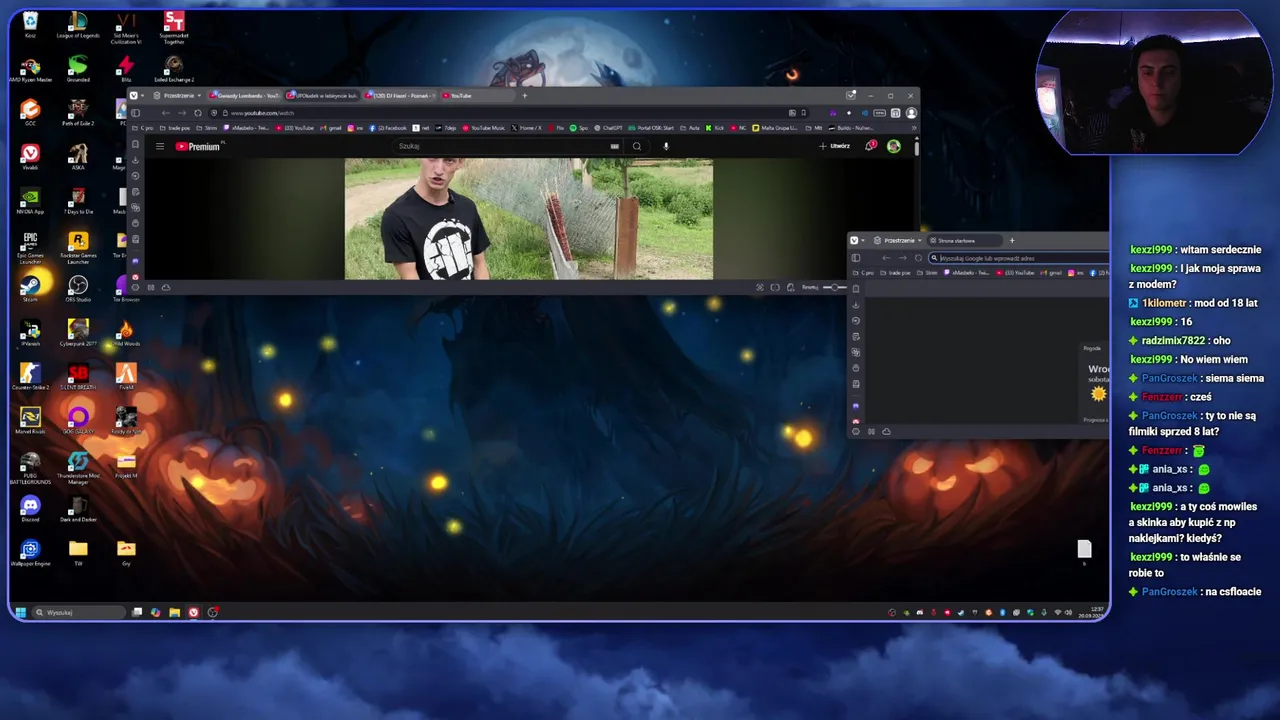1280x720 pixels.
Task: Open Vivaldi desktop shortcut
Action: pos(30,157)
